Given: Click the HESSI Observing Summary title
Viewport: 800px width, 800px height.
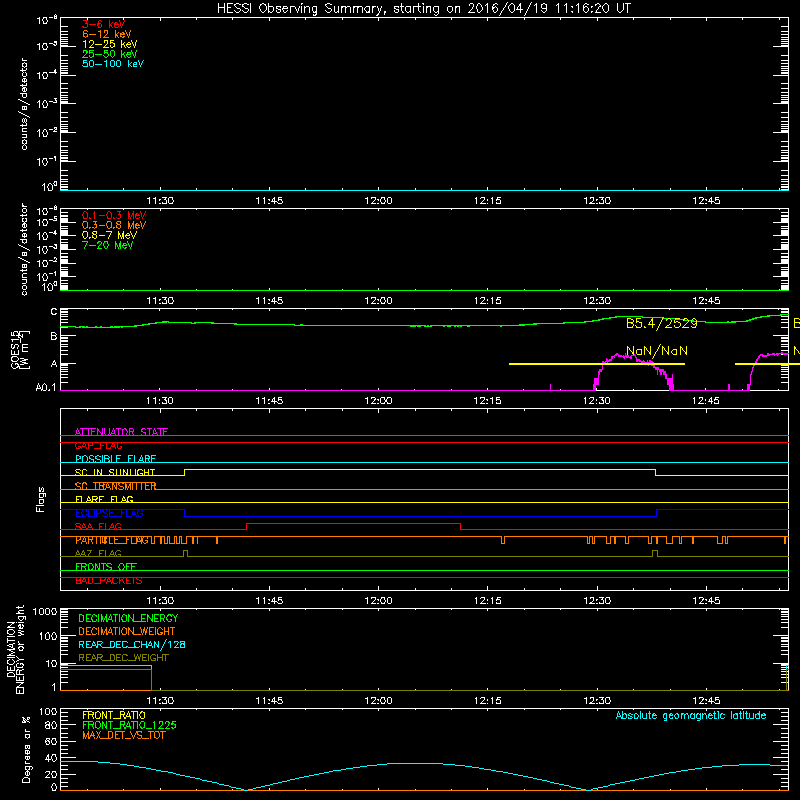Looking at the screenshot, I should pyautogui.click(x=424, y=9).
